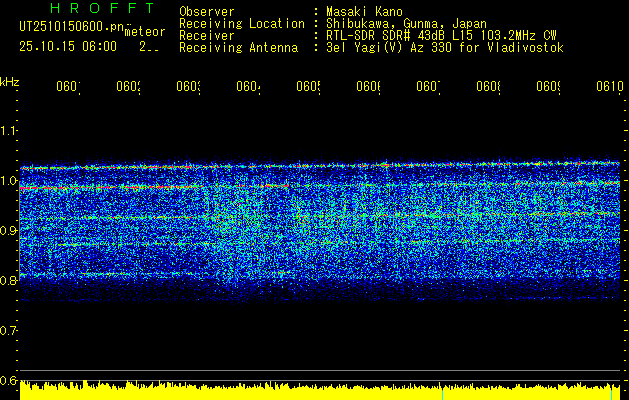Click the 'meteor' label
Screen dimensions: 629x400
[x=145, y=32]
